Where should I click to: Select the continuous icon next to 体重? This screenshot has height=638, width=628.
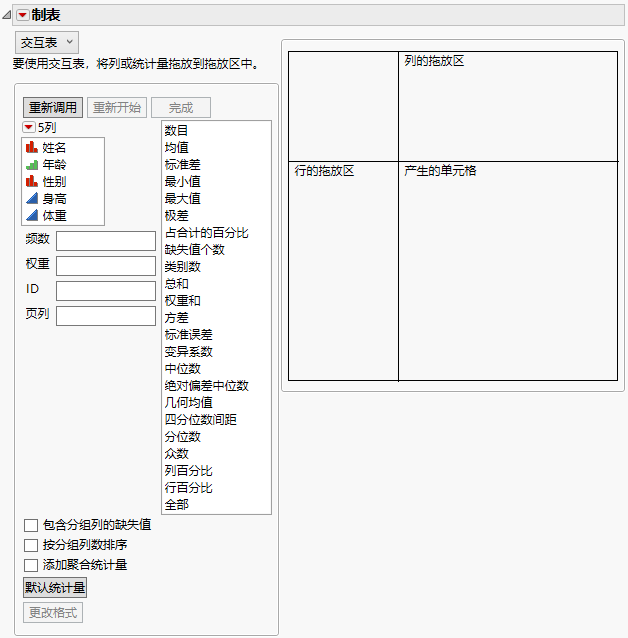pyautogui.click(x=32, y=215)
